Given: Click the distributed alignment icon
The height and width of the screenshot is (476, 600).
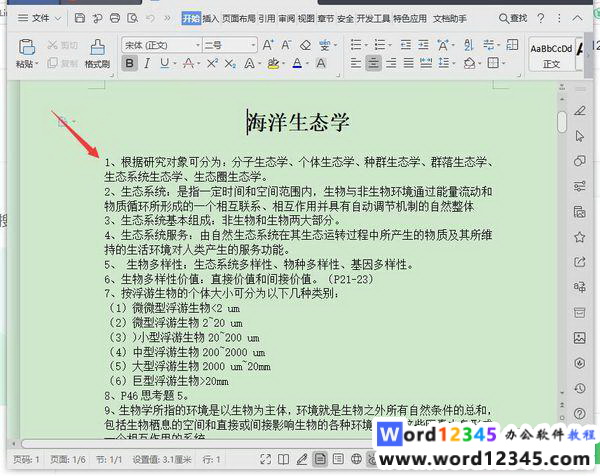Looking at the screenshot, I should tap(426, 63).
